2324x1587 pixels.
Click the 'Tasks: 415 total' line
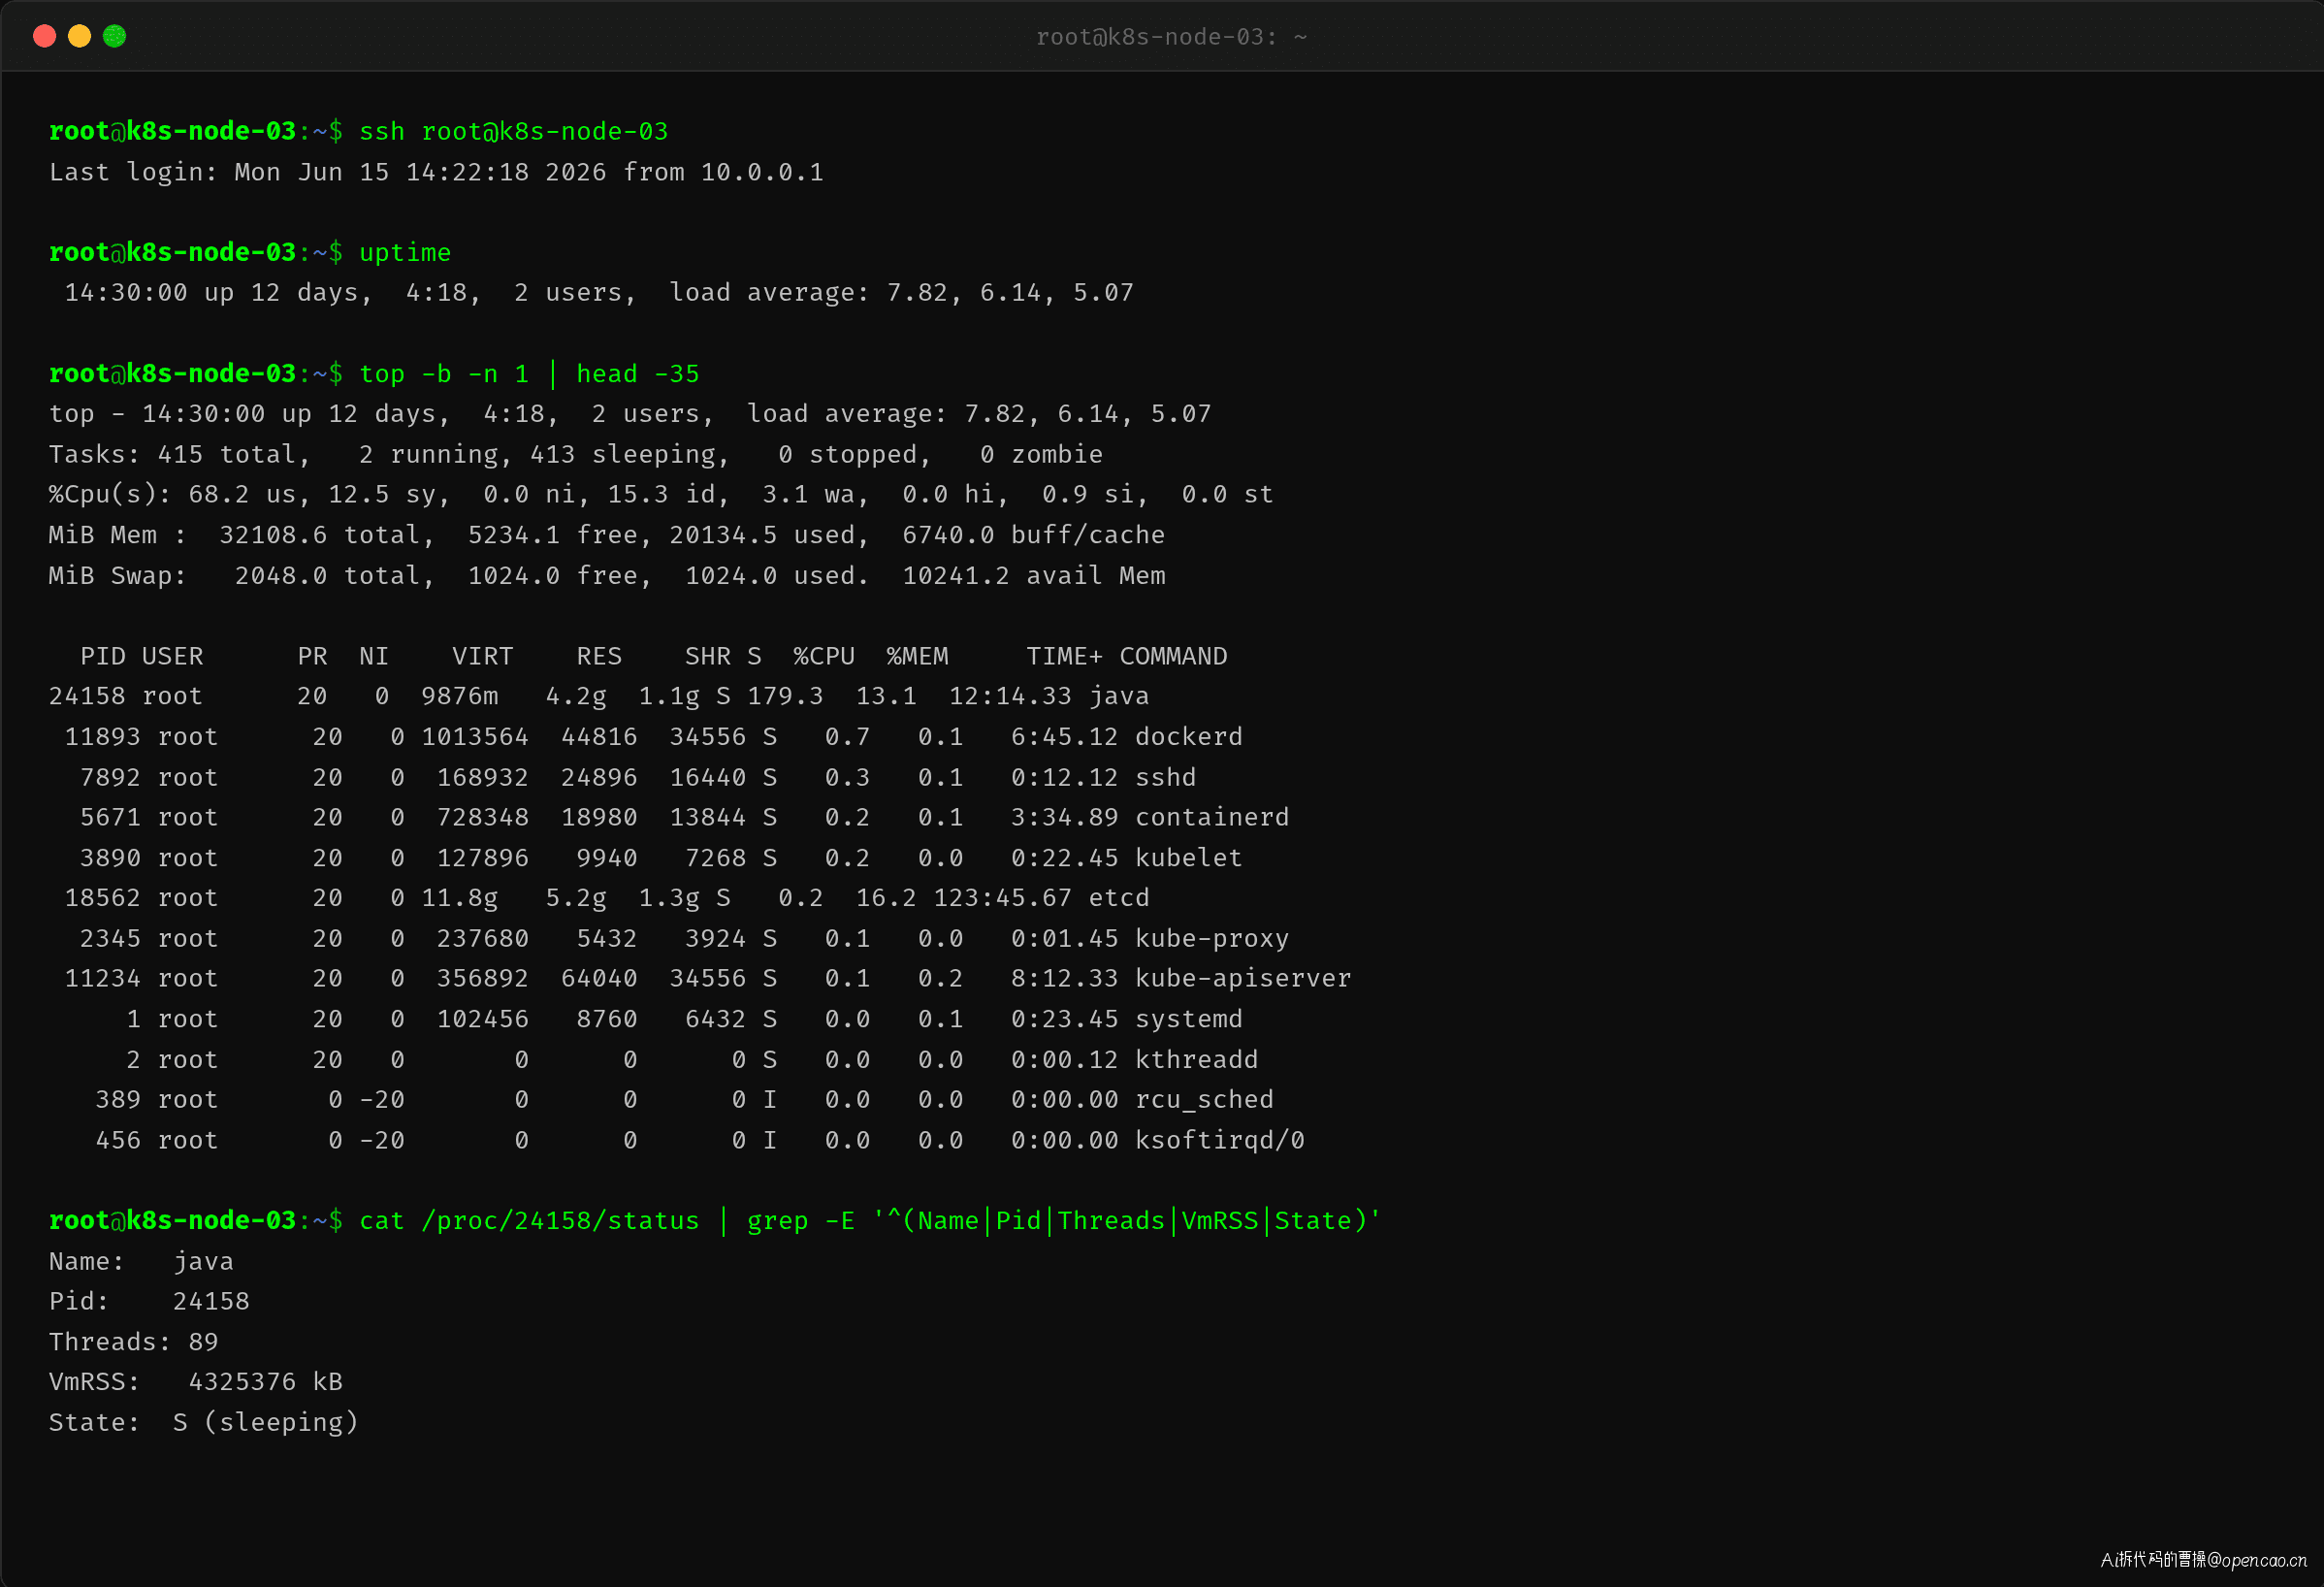click(x=575, y=454)
